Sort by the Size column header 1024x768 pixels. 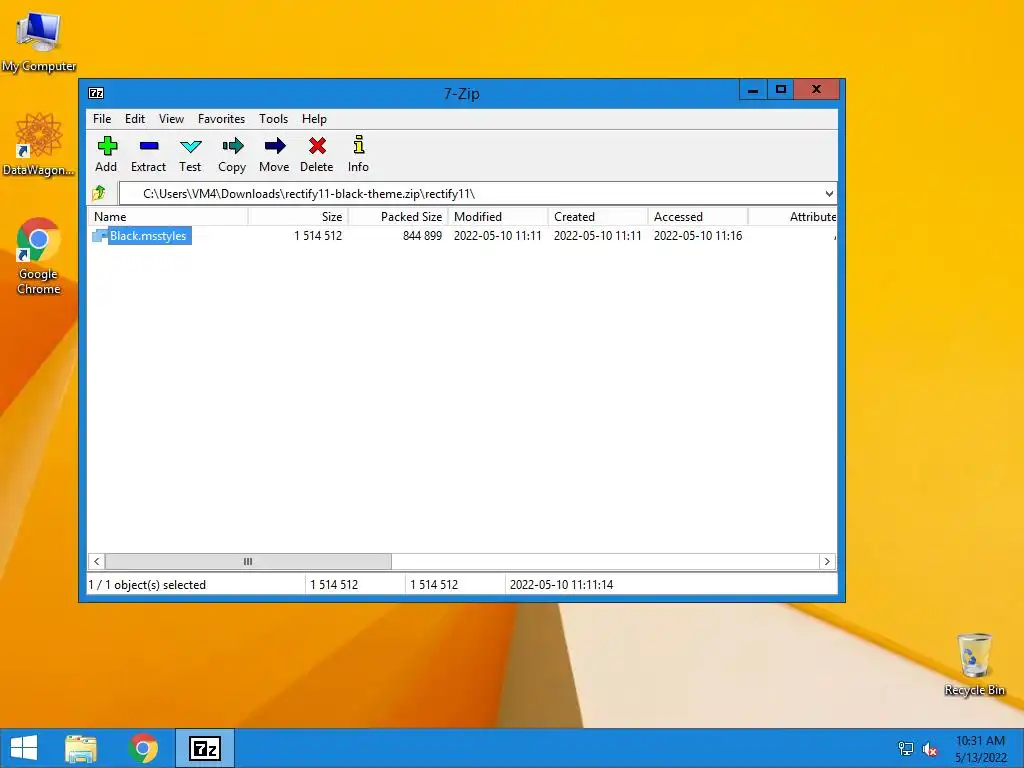(298, 217)
